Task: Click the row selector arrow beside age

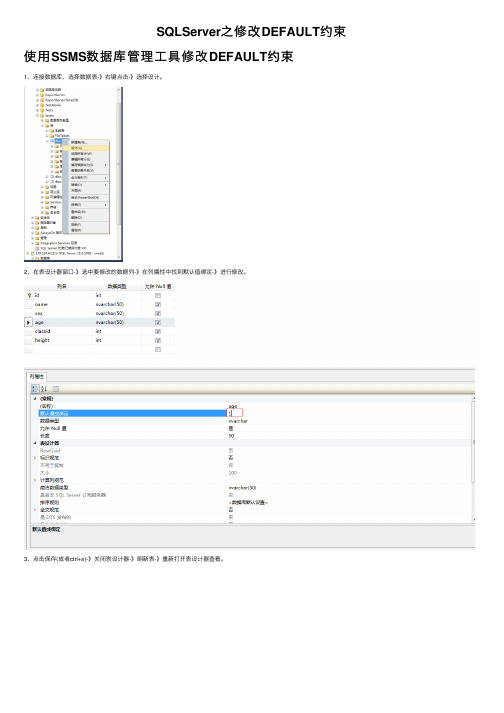Action: 28,322
